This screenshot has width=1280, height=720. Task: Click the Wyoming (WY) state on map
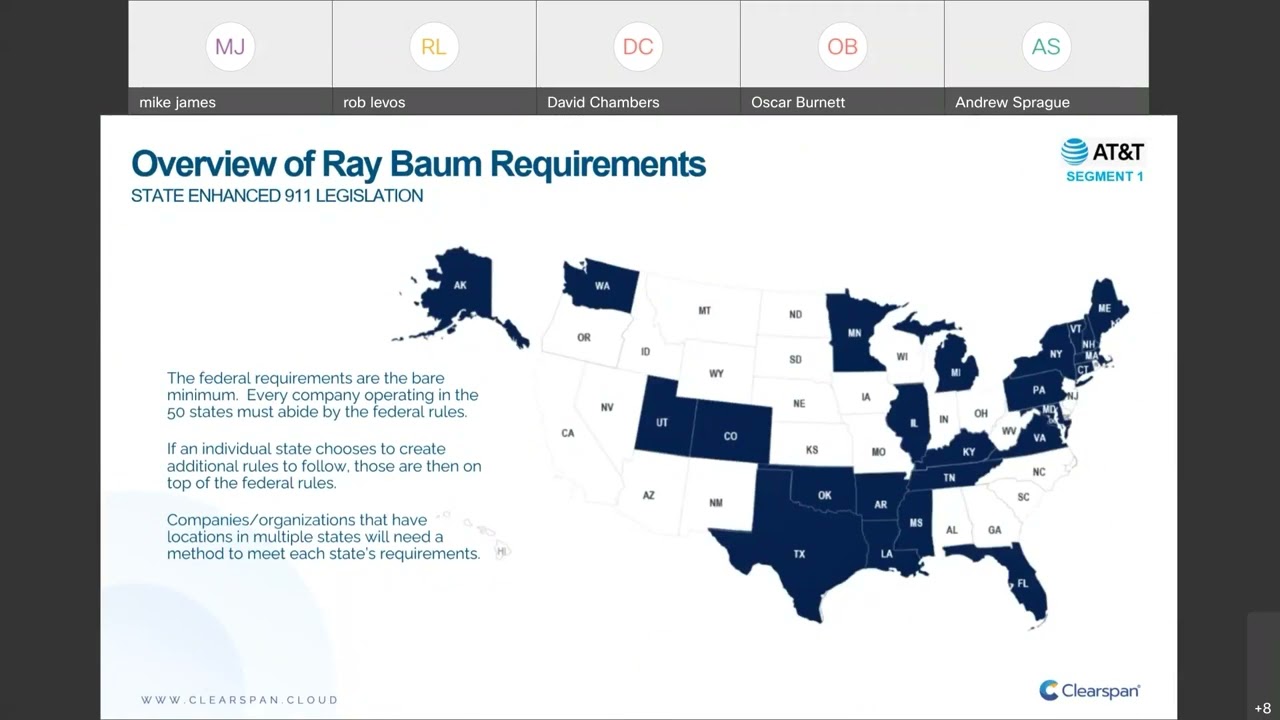click(x=717, y=373)
